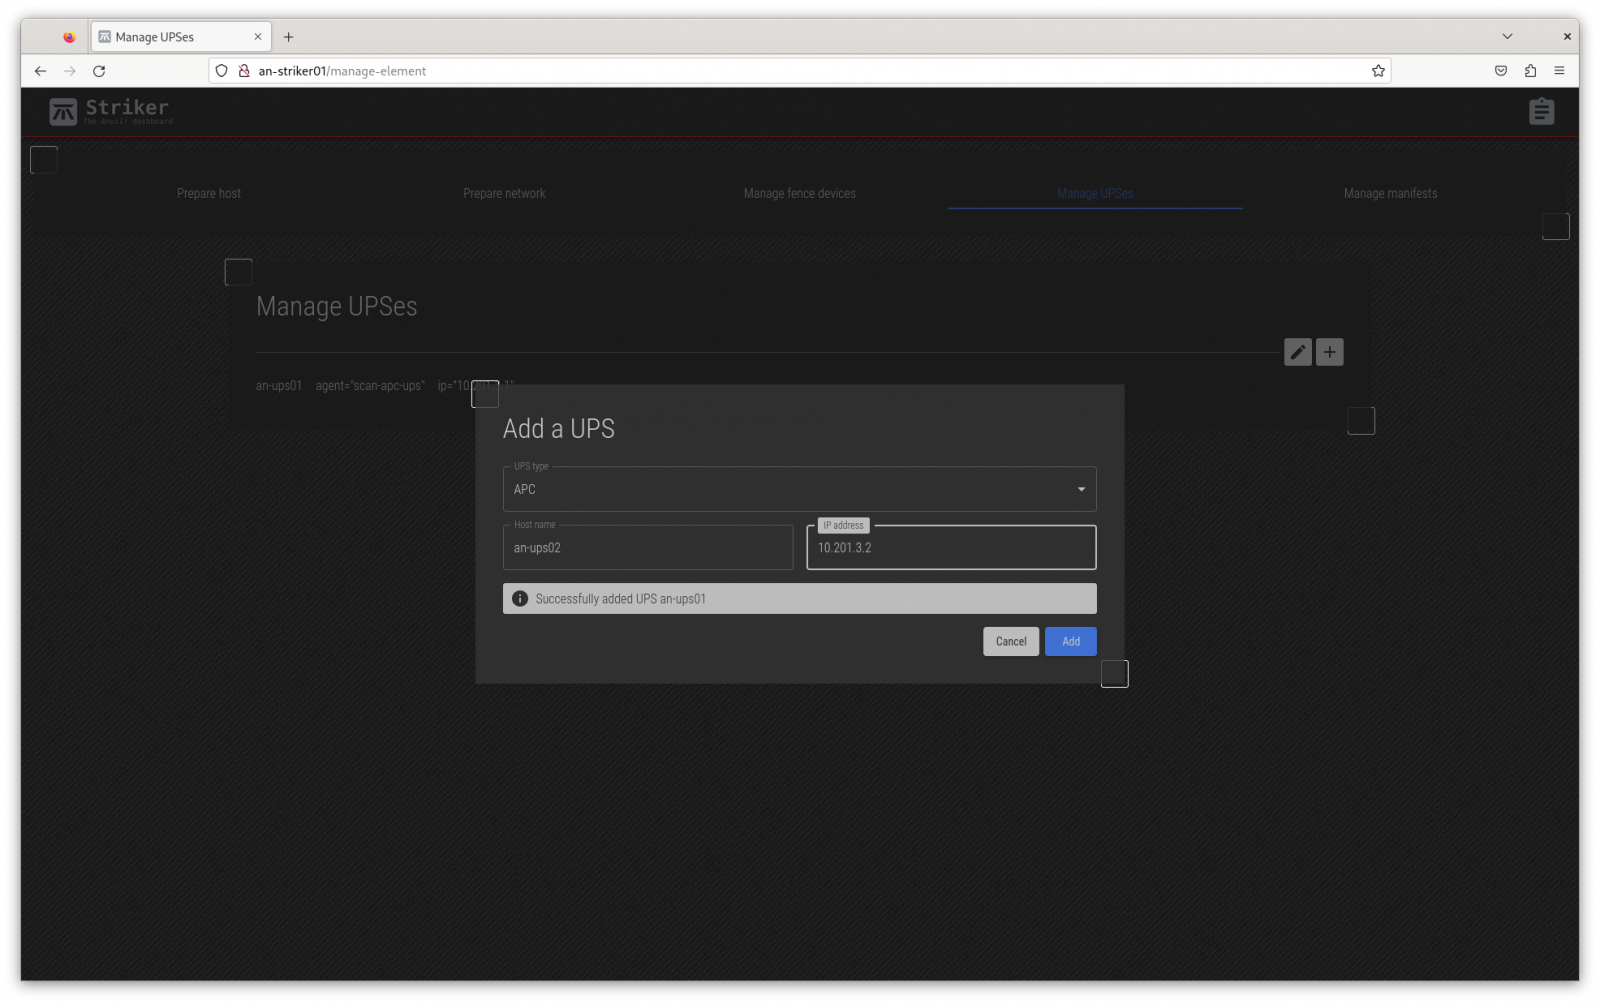The image size is (1600, 1004).
Task: Click Cancel in the Add a UPS dialog
Action: pos(1010,642)
